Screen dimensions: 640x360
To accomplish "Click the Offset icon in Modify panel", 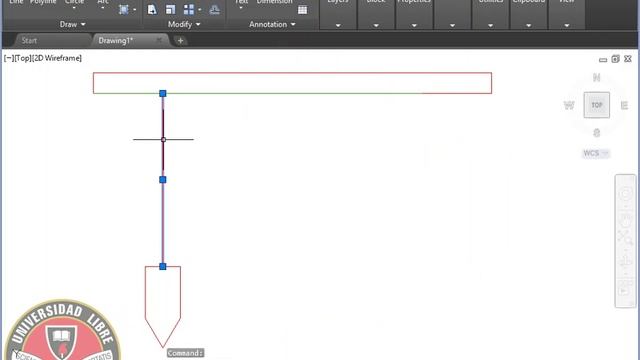I will (x=215, y=9).
